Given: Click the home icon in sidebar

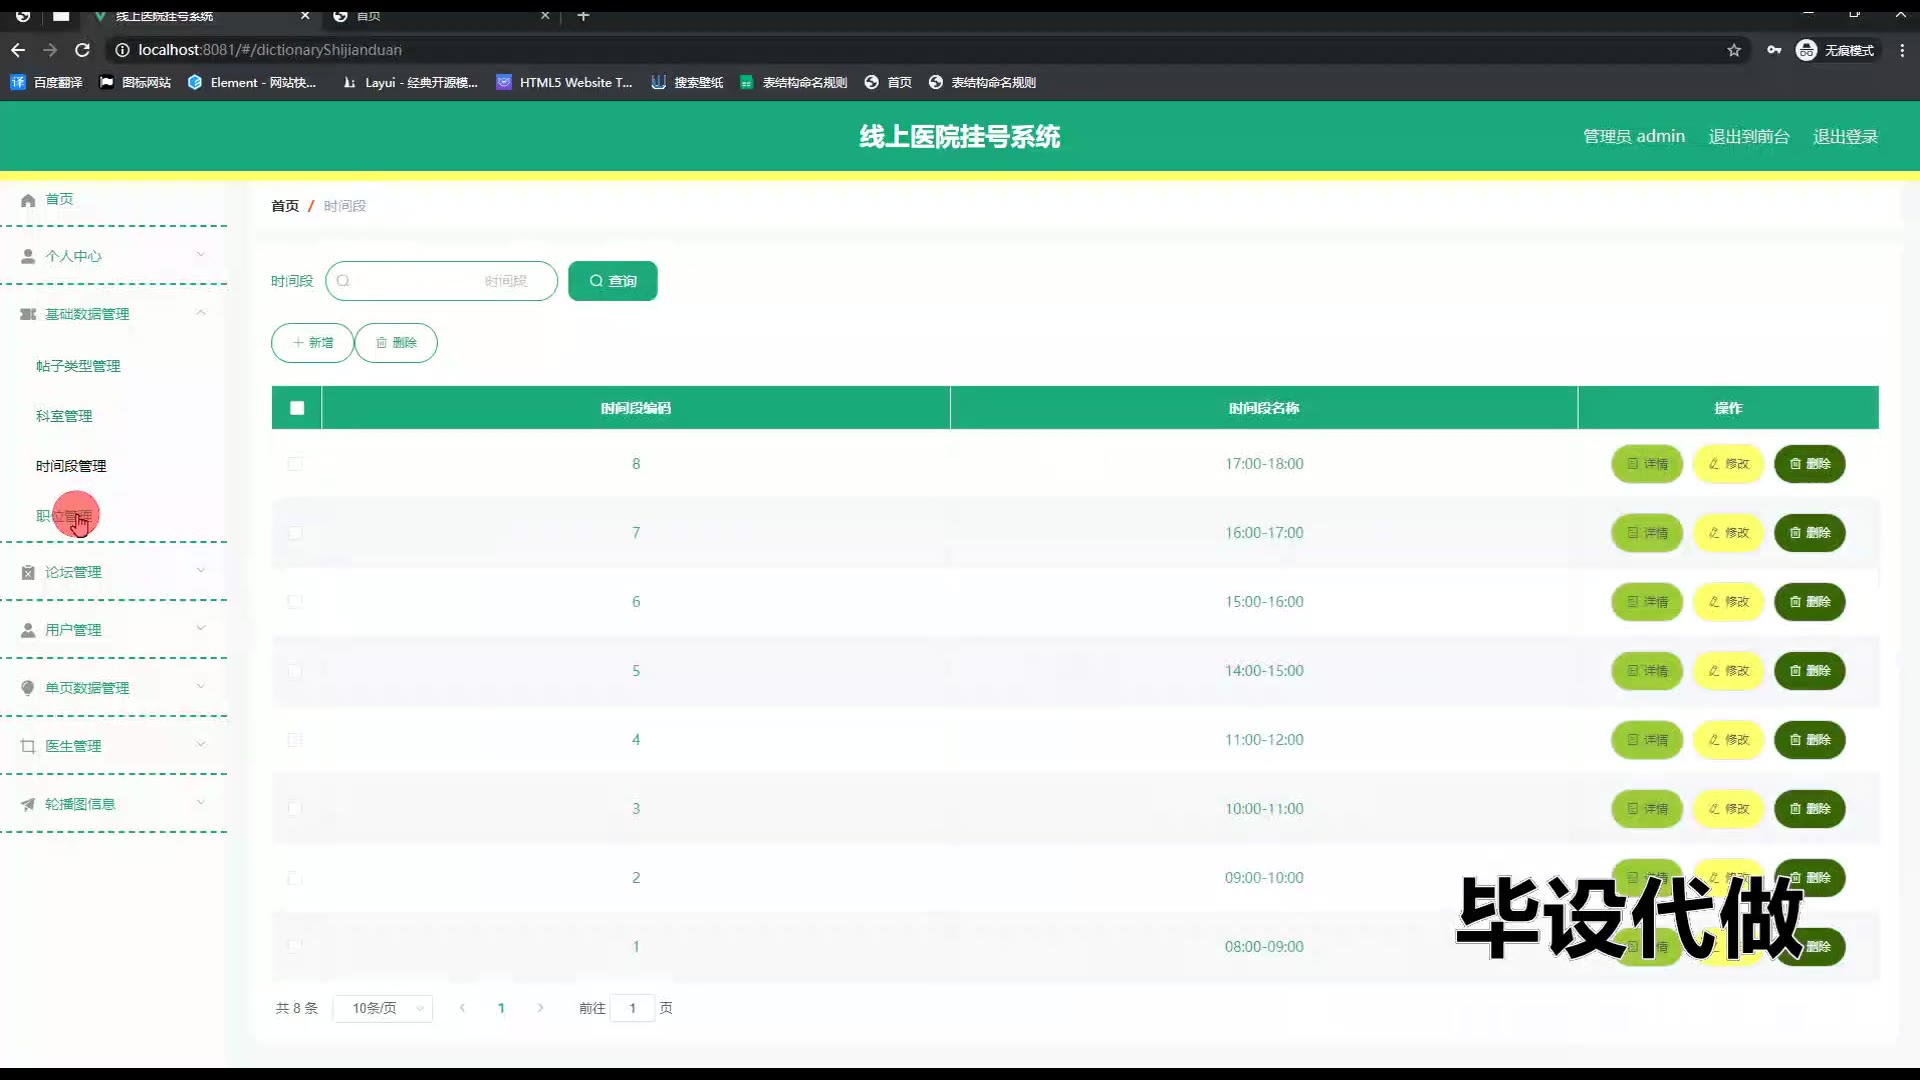Looking at the screenshot, I should (x=28, y=200).
